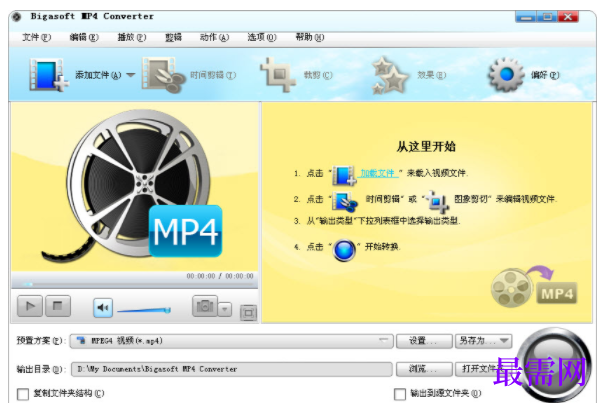
Task: Click the Add File (添加文件) film icon
Action: coord(48,75)
